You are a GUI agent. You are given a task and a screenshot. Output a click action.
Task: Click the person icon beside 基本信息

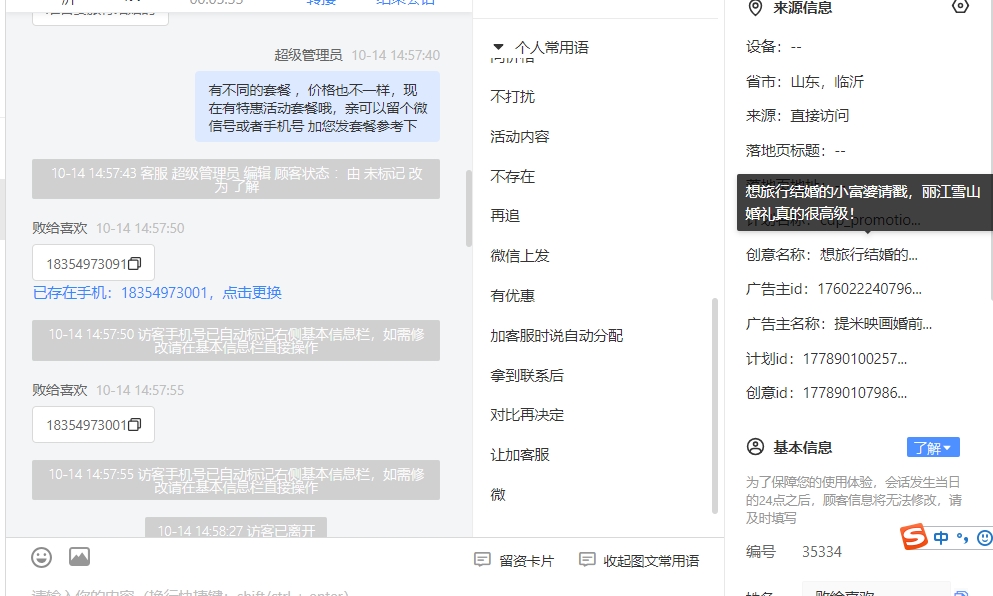pos(756,447)
